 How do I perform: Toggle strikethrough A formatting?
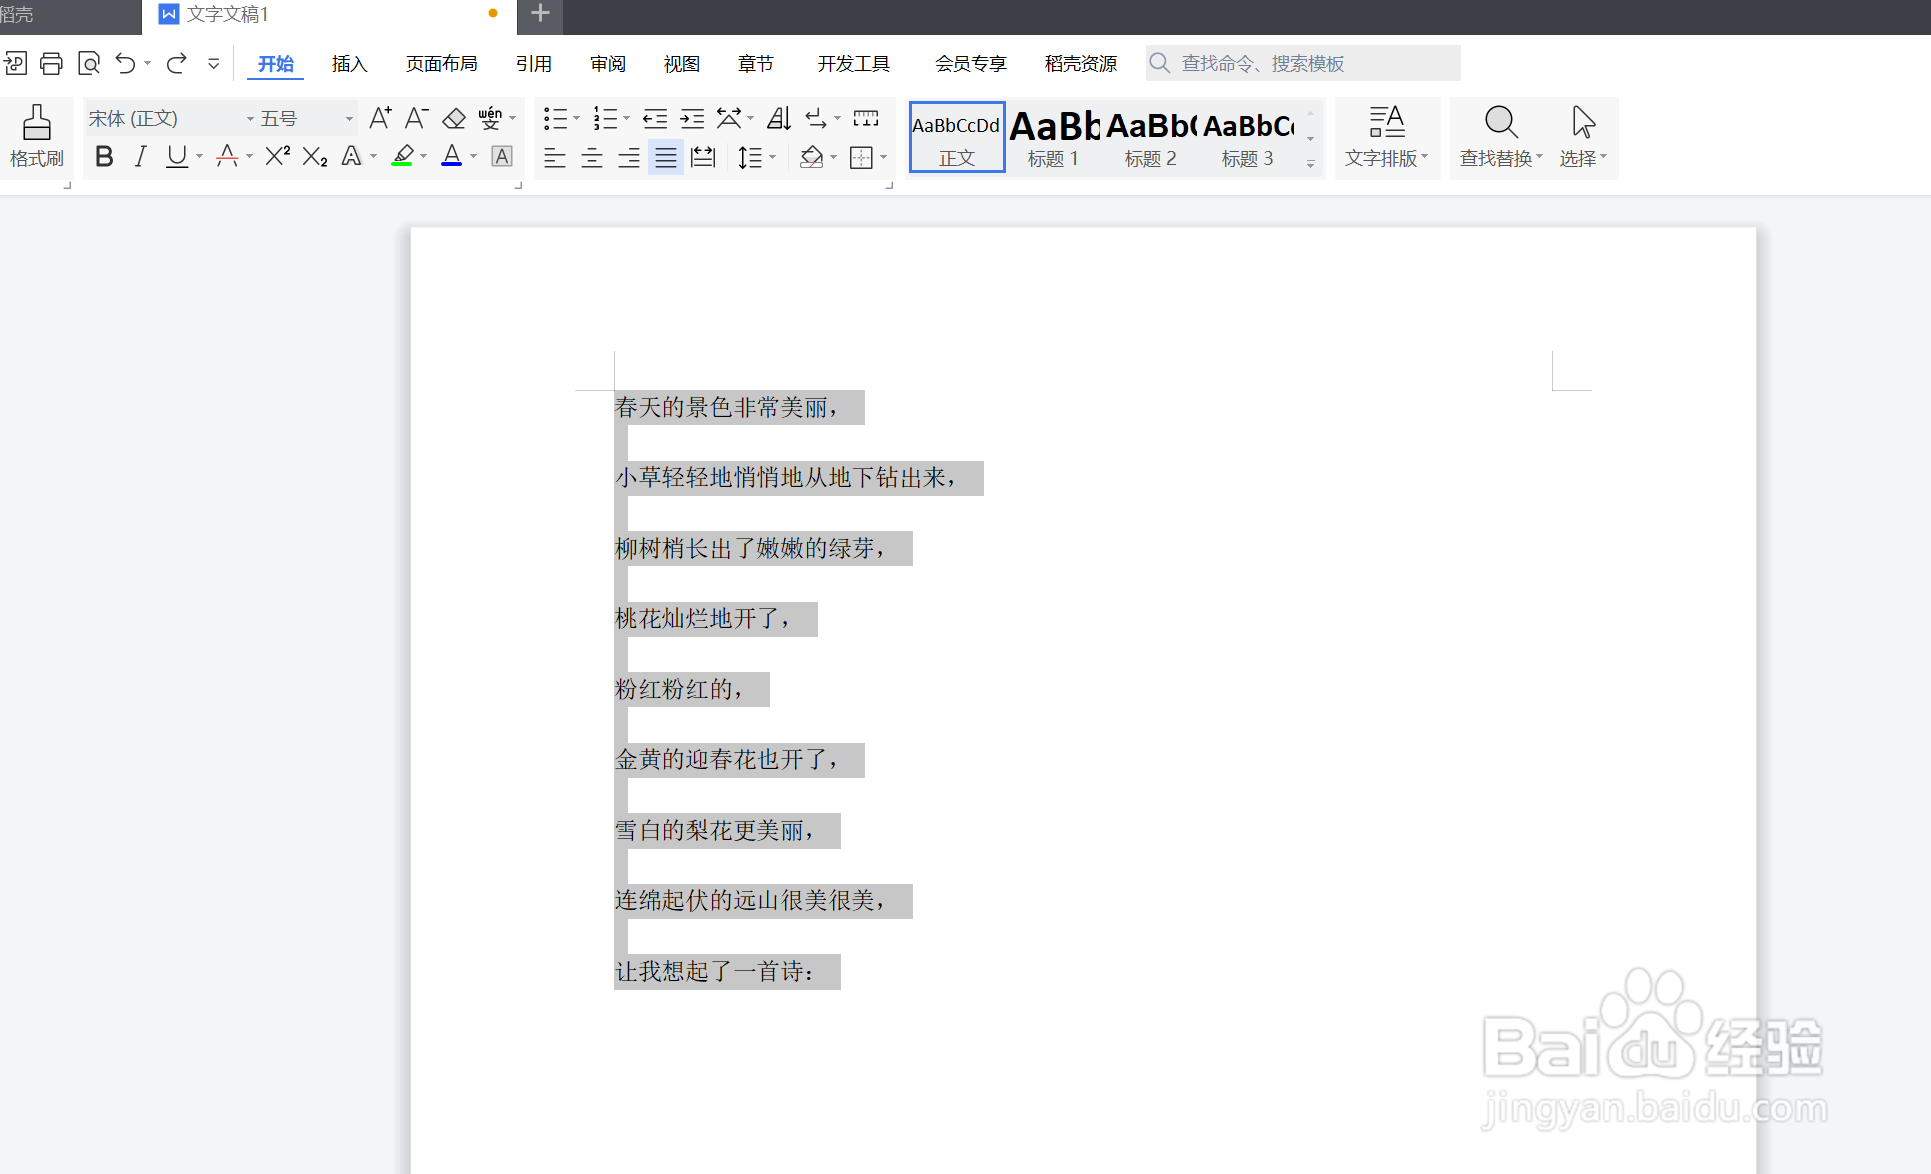pos(227,156)
